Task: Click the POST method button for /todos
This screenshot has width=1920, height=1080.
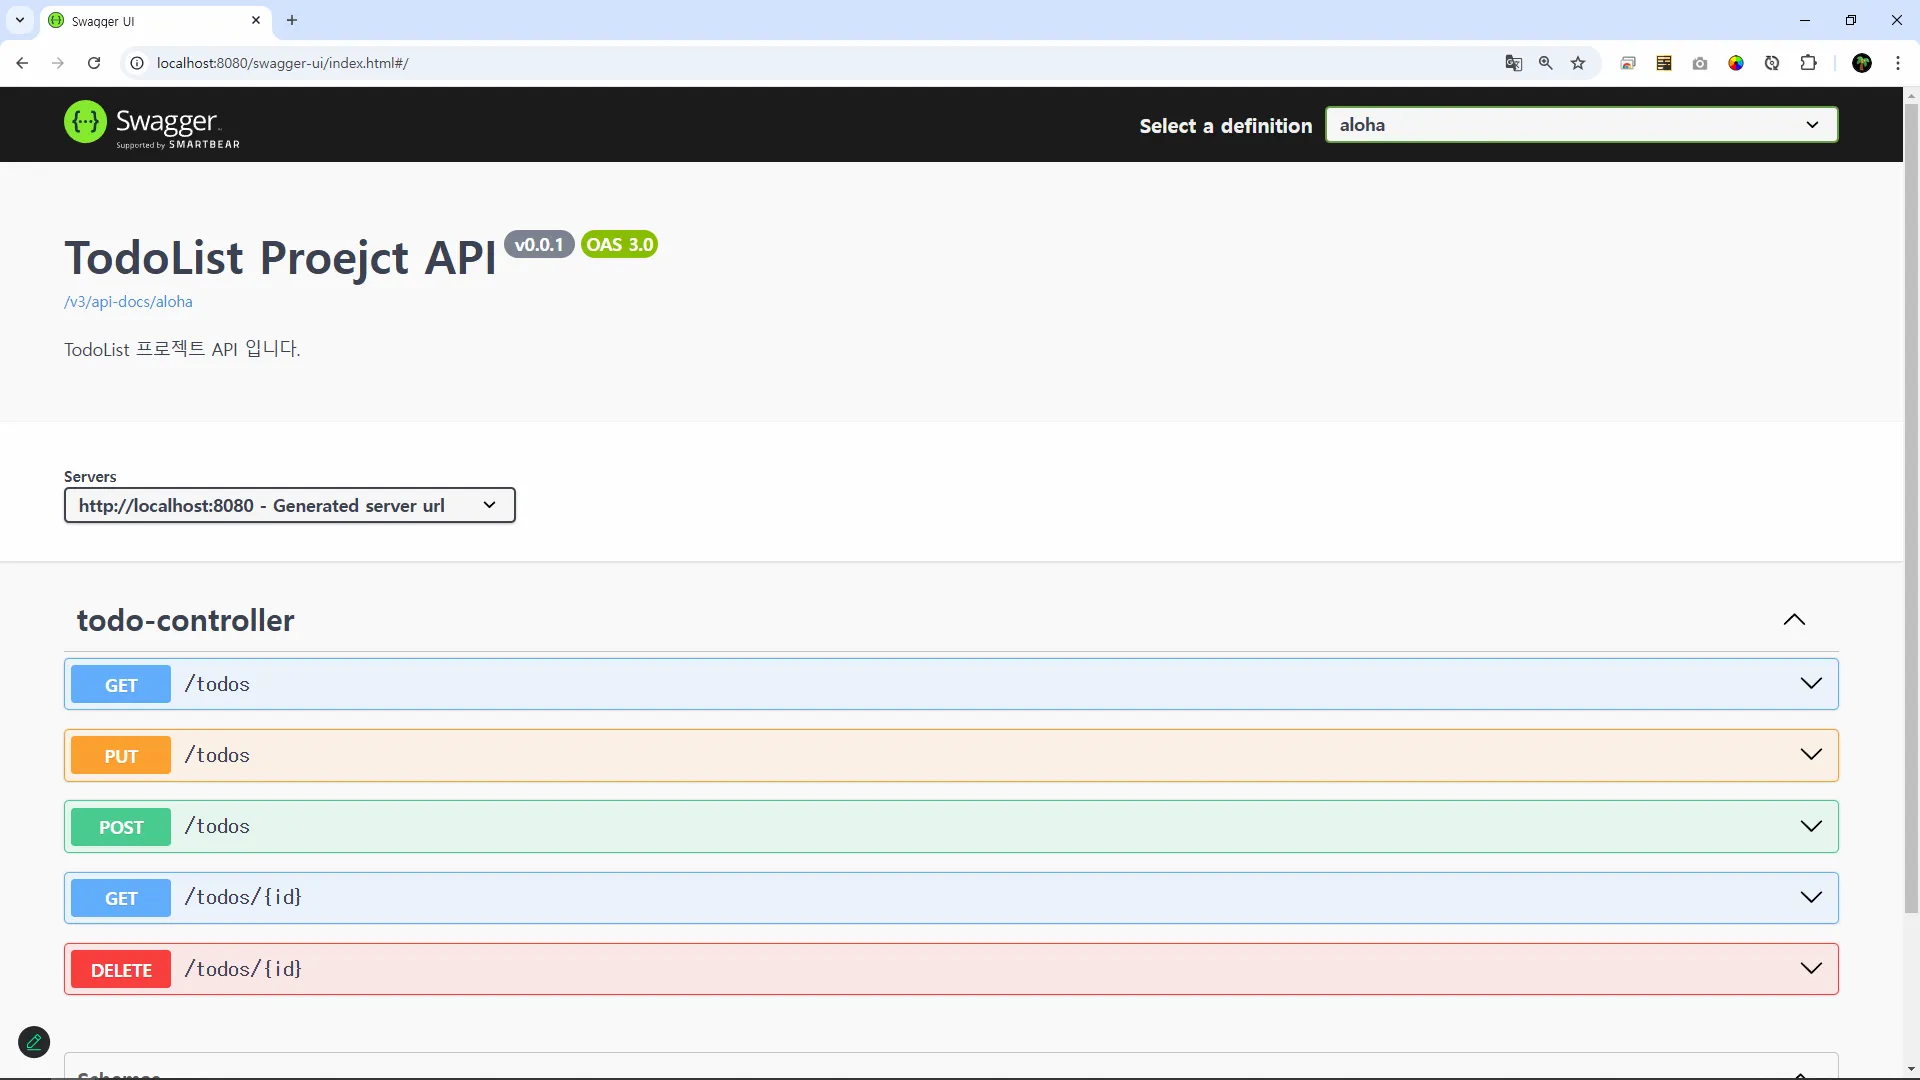Action: [121, 827]
